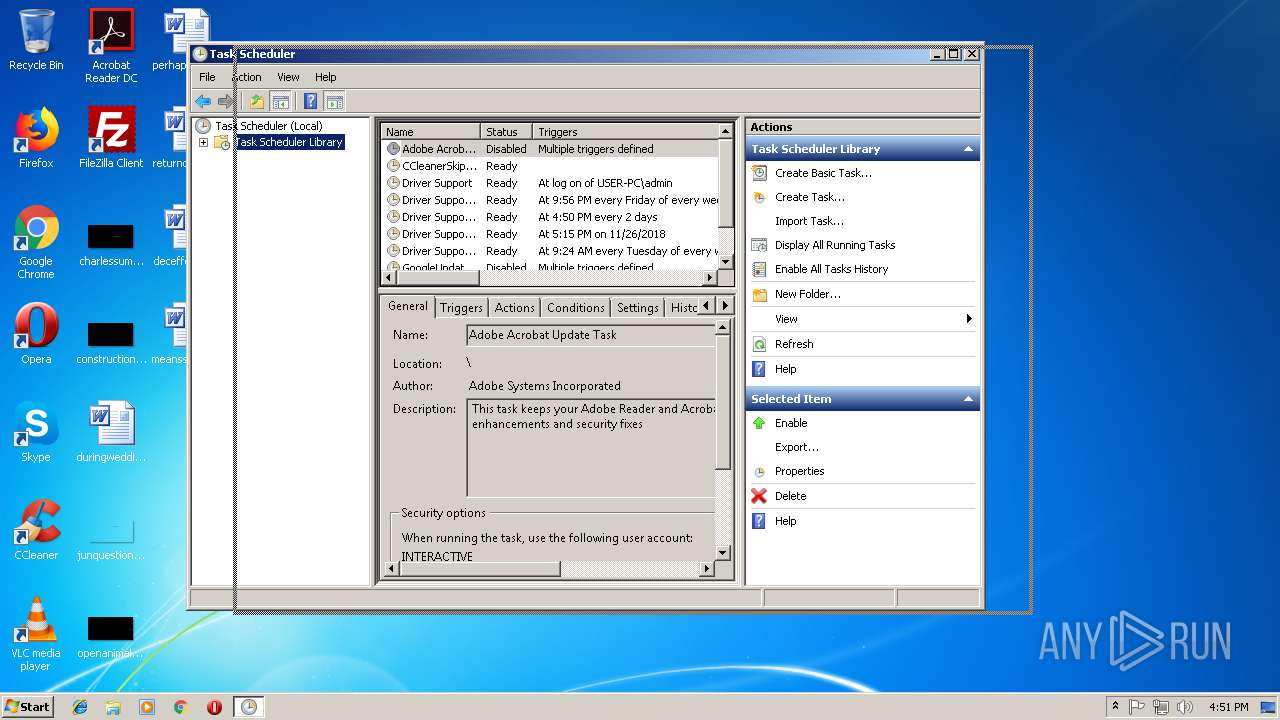Click the New Folder icon in Actions
The height and width of the screenshot is (720, 1280).
pos(759,294)
